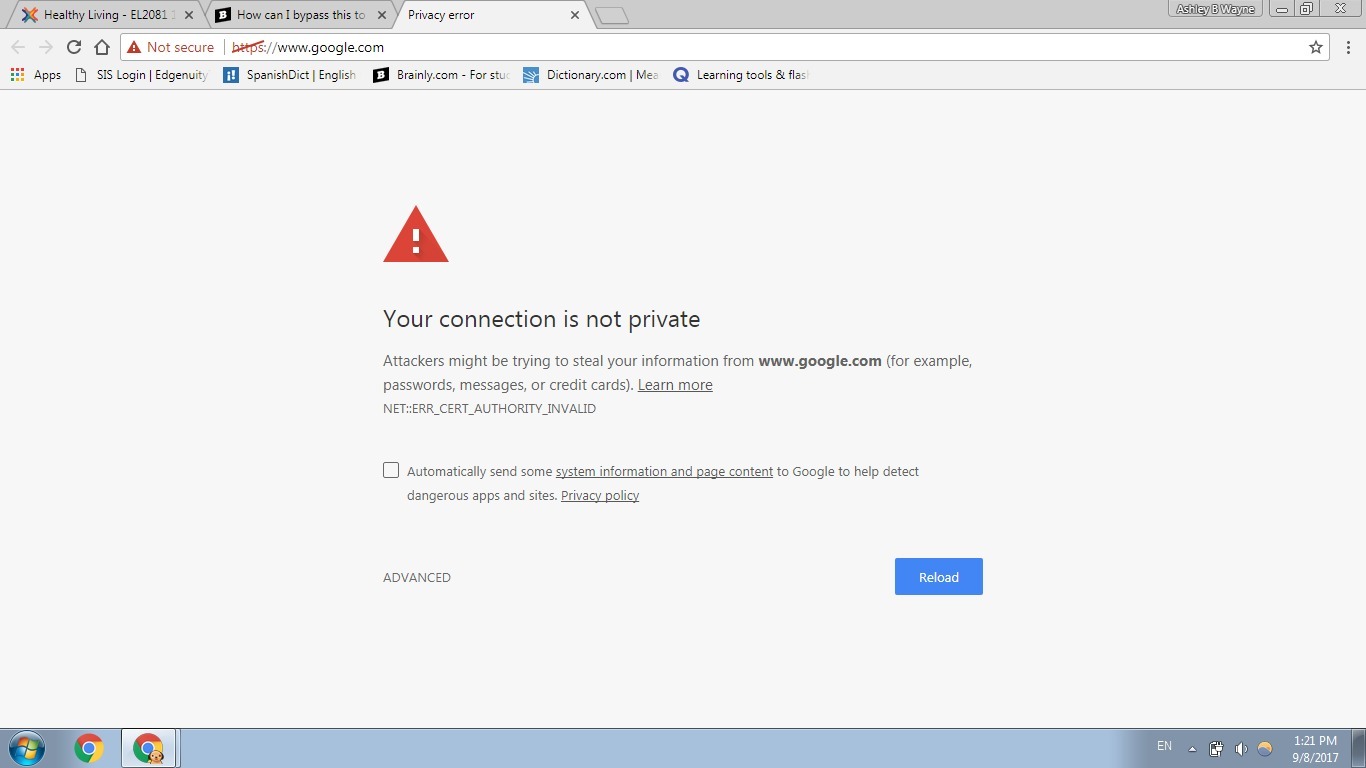The width and height of the screenshot is (1366, 768).
Task: Go back using the browser back arrow
Action: [18, 47]
